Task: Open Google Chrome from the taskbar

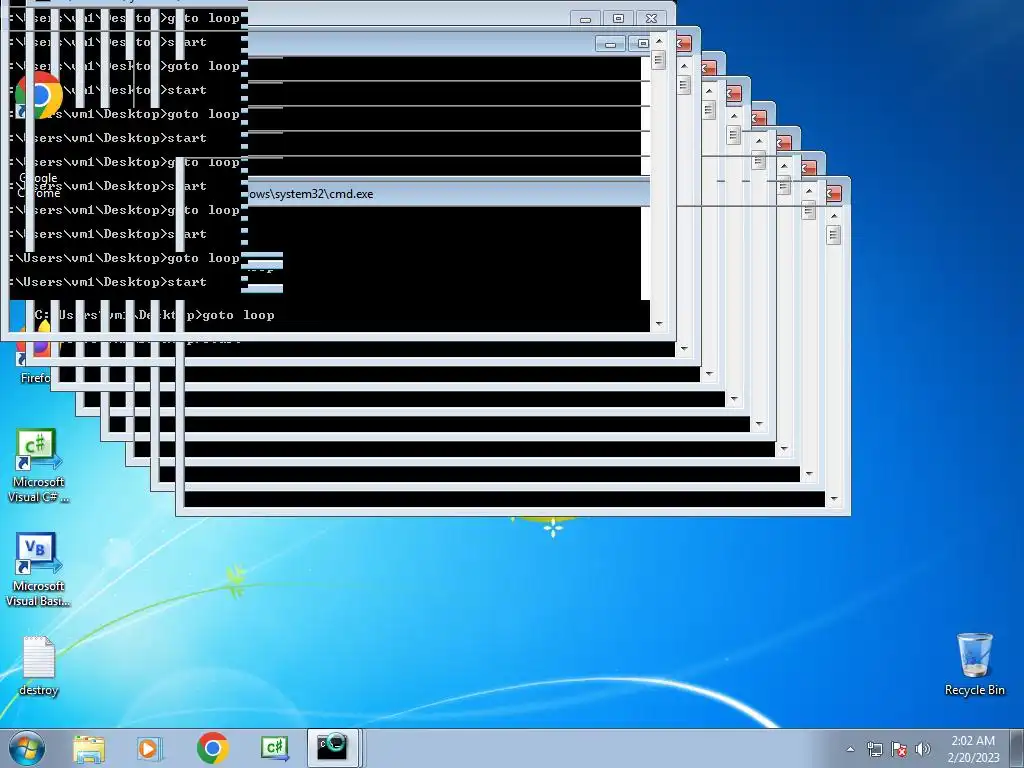Action: tap(212, 748)
